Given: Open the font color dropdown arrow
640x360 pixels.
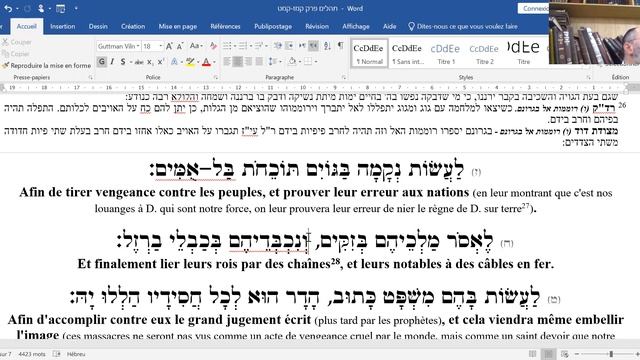Looking at the screenshot, I should [214, 62].
